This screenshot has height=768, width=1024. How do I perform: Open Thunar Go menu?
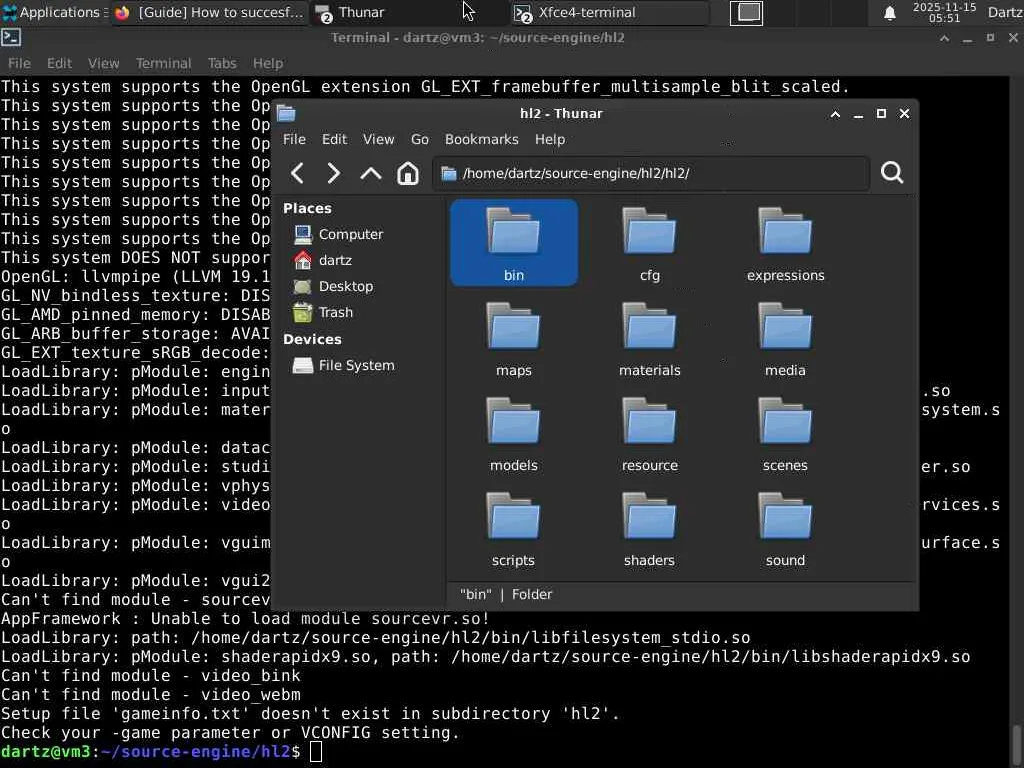pyautogui.click(x=419, y=139)
